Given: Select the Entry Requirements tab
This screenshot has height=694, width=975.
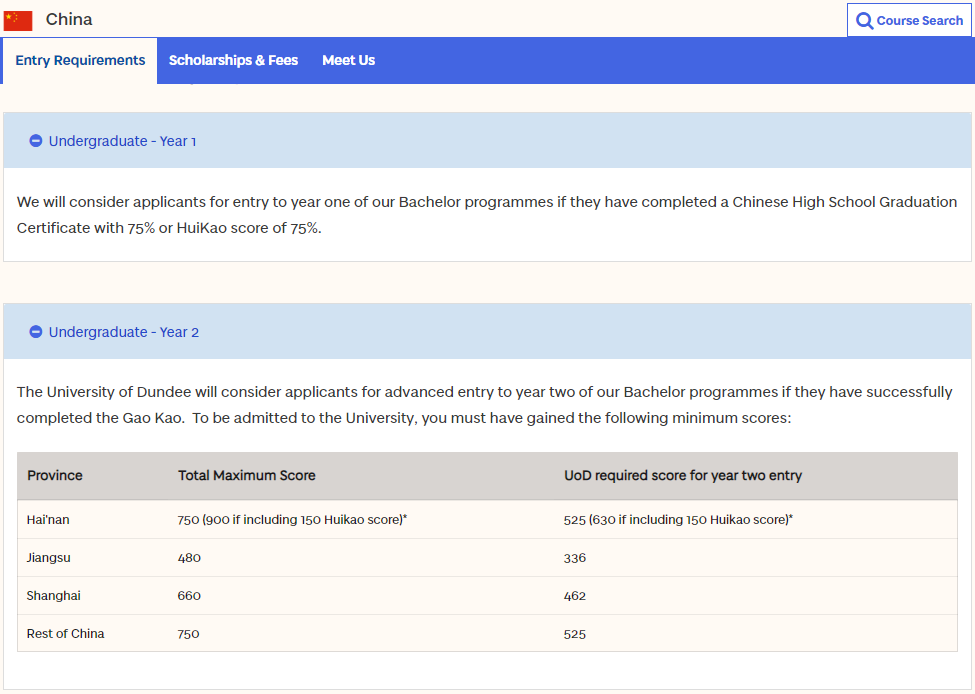Looking at the screenshot, I should (80, 60).
